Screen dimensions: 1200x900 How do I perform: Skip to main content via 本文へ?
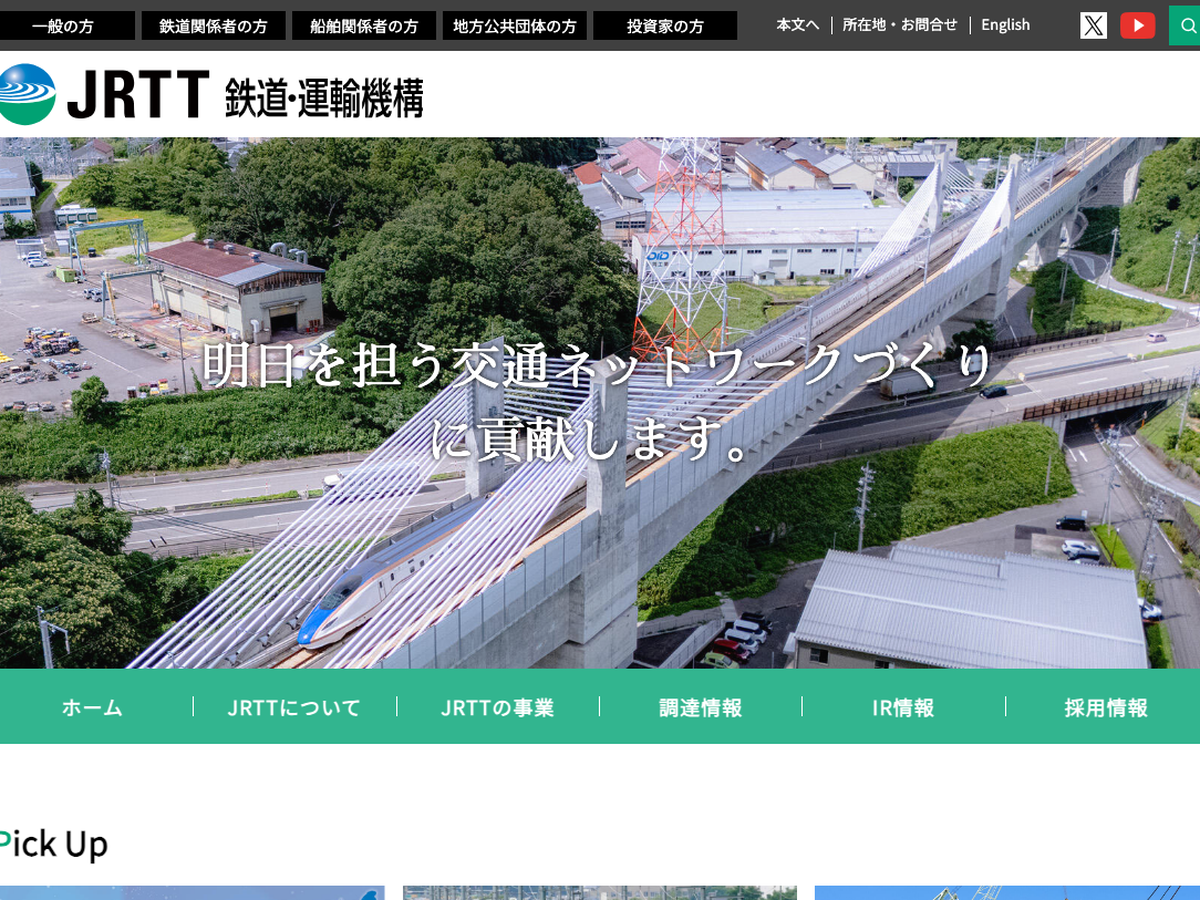pyautogui.click(x=797, y=25)
